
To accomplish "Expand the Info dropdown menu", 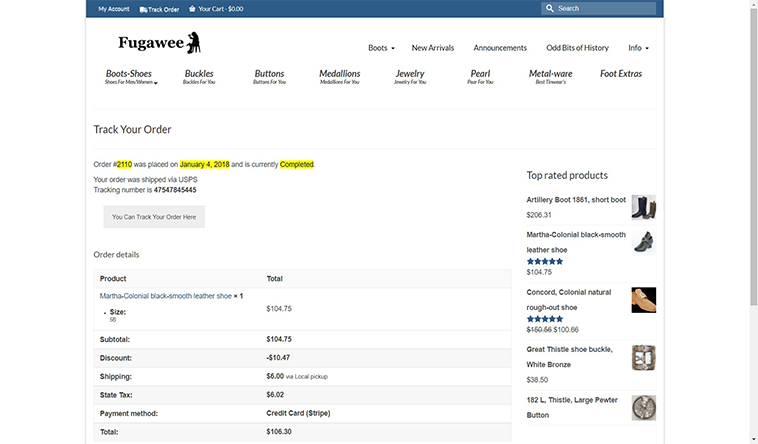I will pos(638,48).
